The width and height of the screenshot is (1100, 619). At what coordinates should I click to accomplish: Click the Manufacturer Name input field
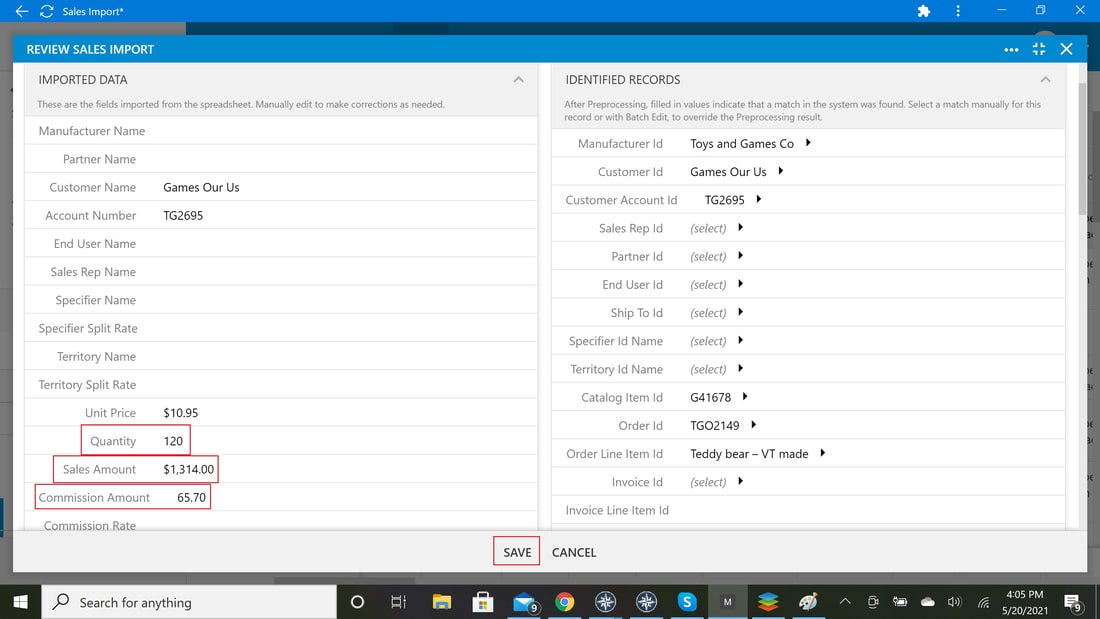pyautogui.click(x=347, y=131)
